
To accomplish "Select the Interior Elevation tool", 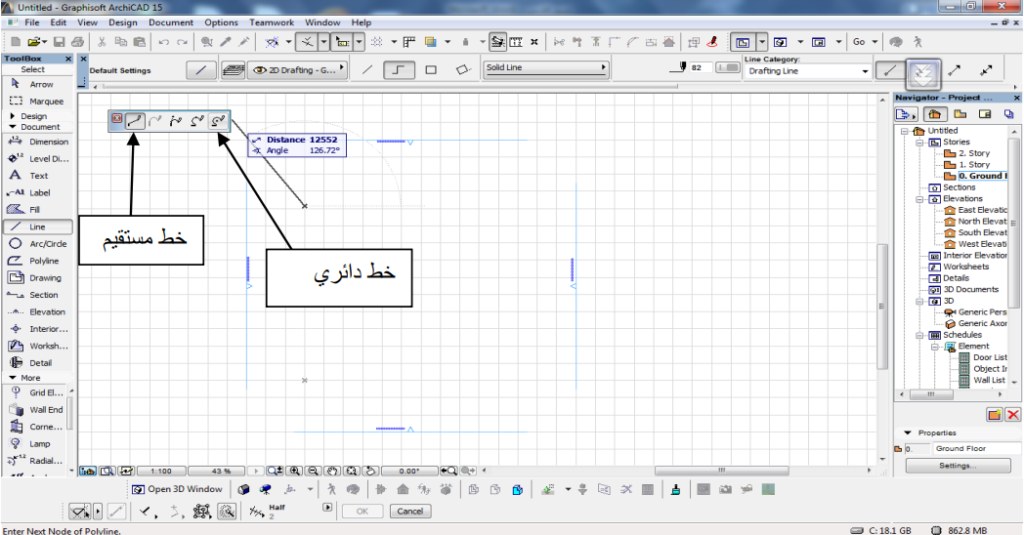I will pos(37,329).
